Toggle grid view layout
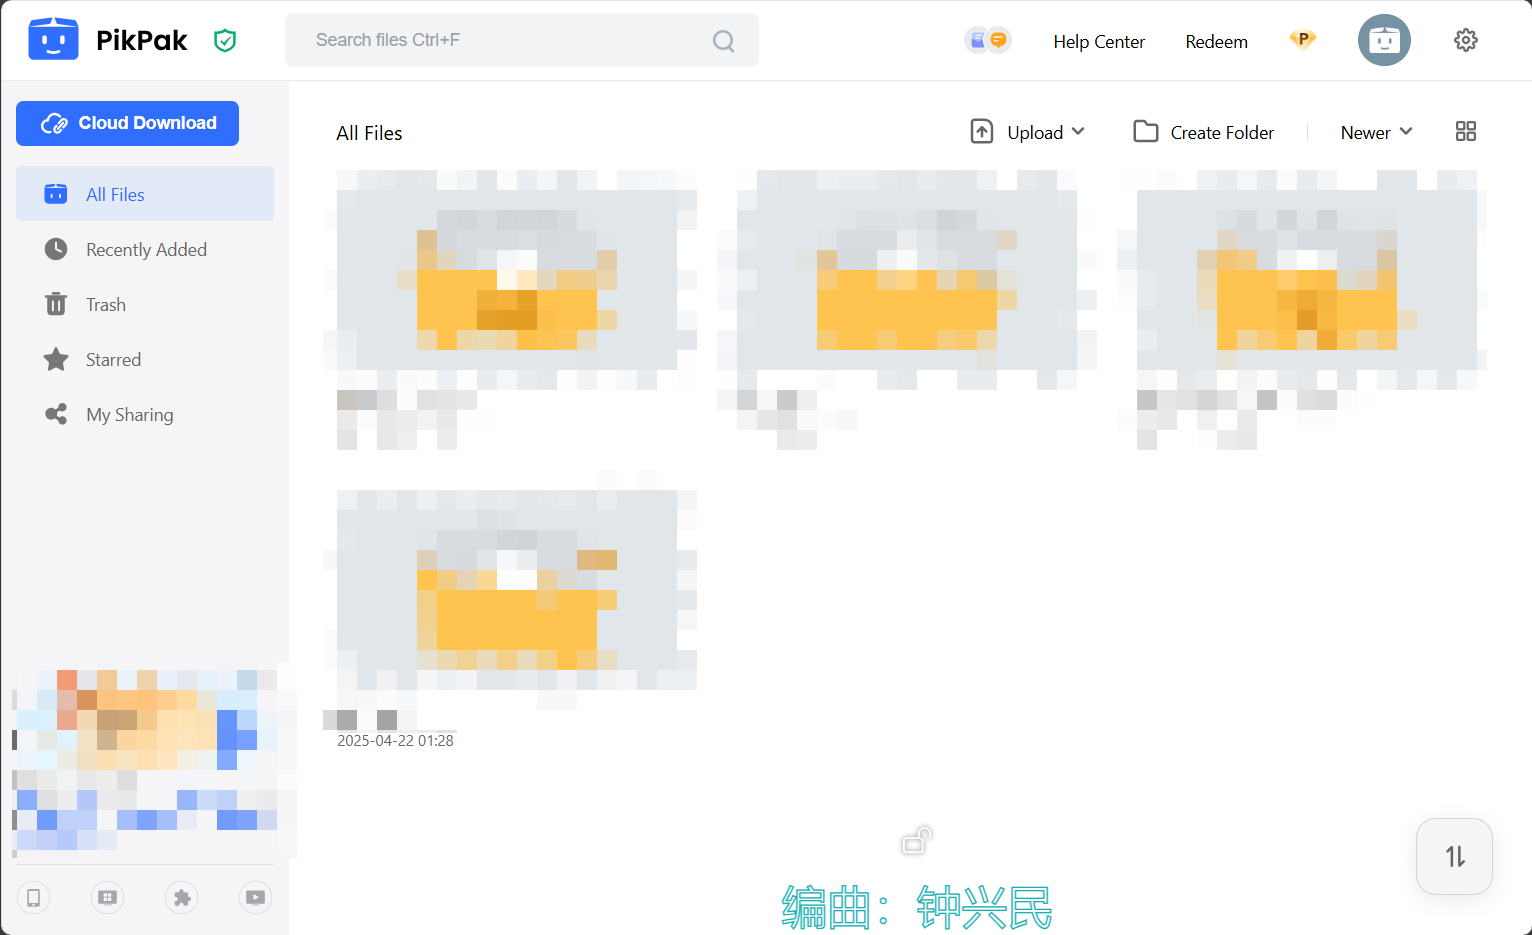This screenshot has width=1532, height=935. [1465, 132]
